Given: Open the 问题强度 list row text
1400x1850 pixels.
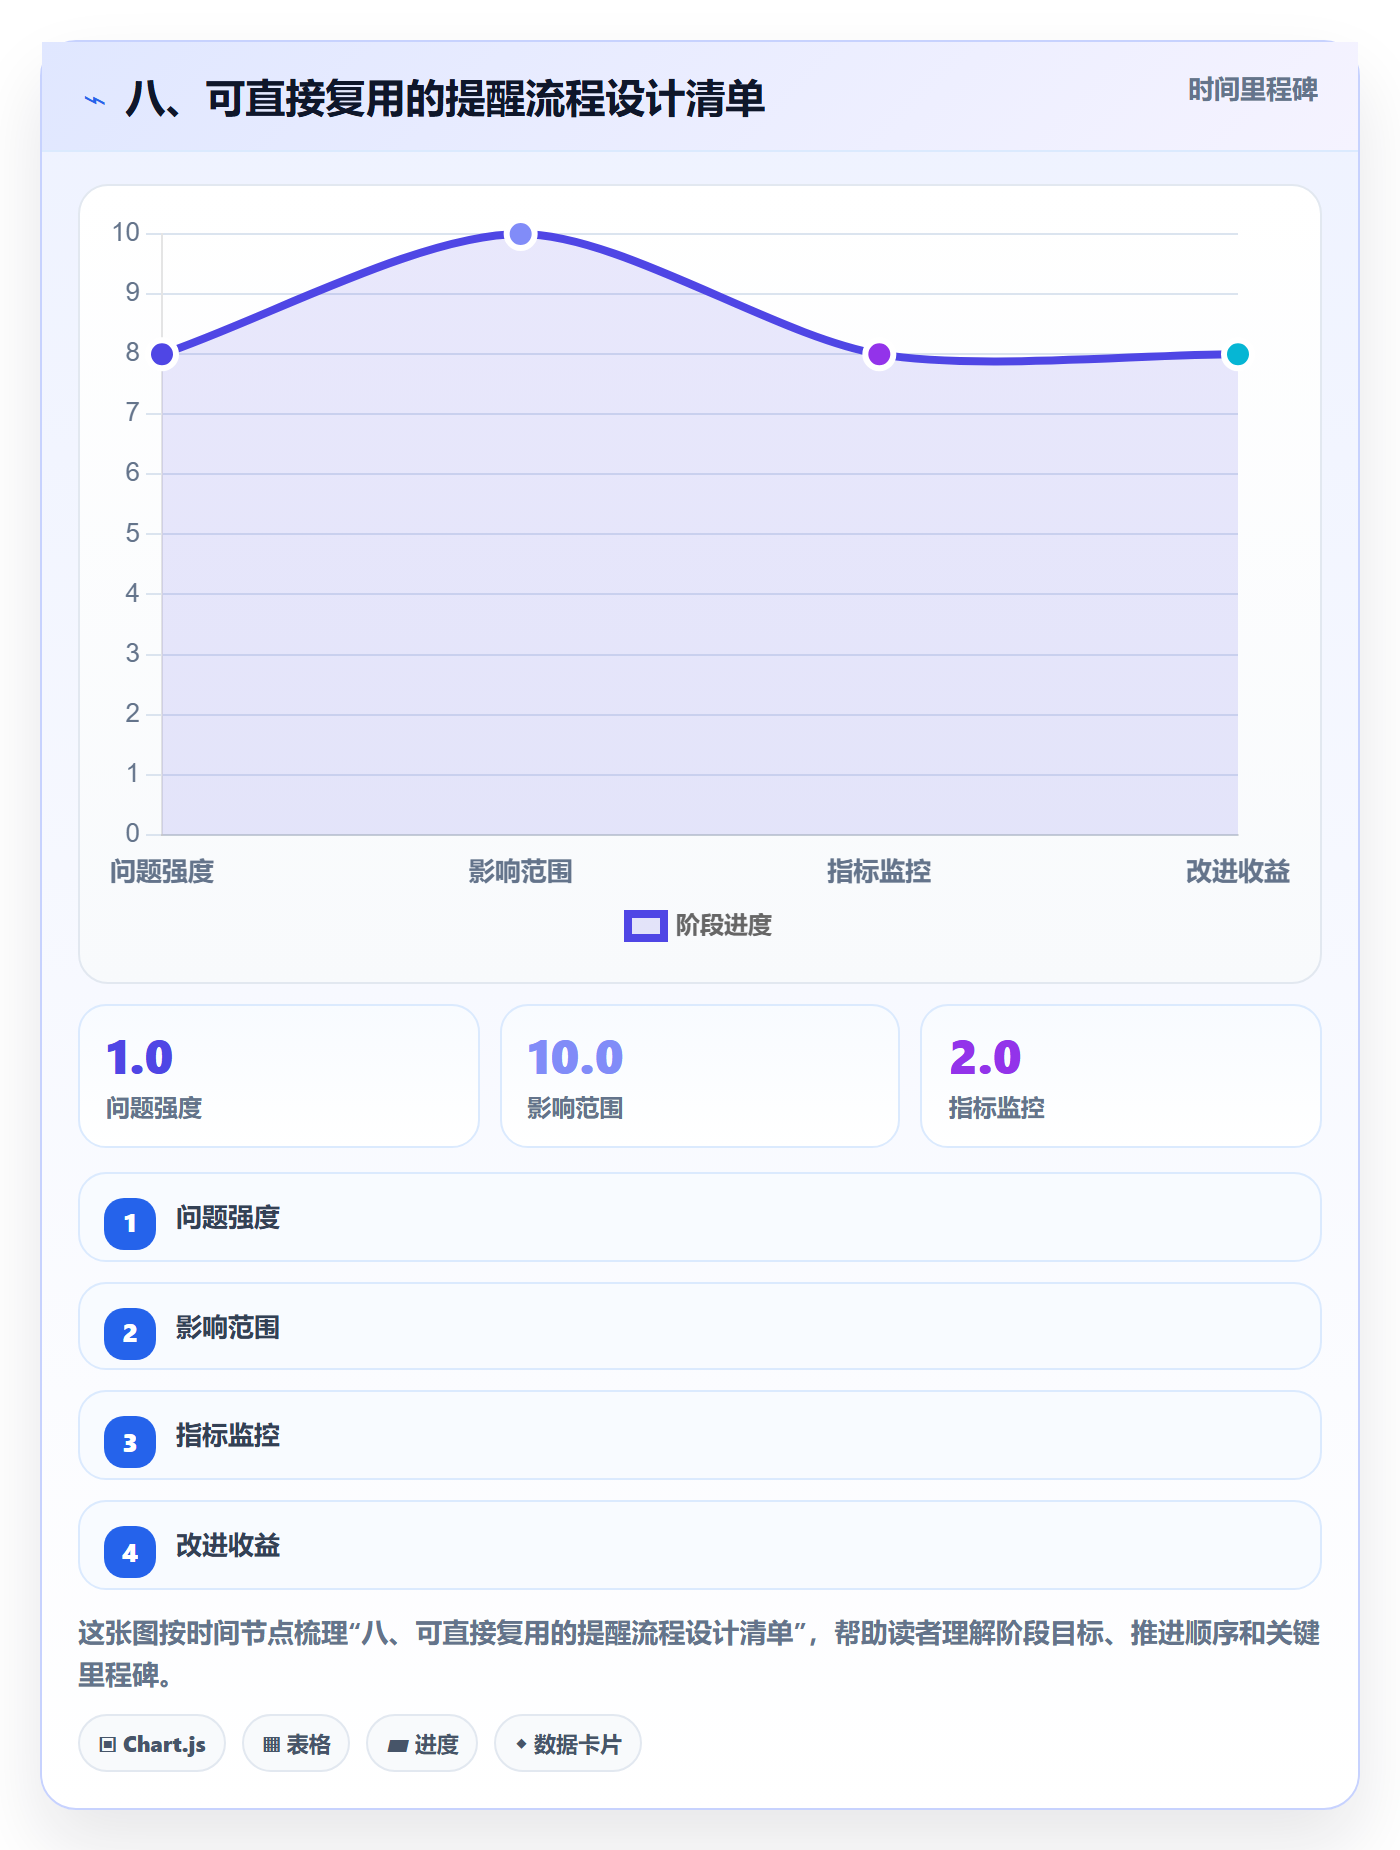Looking at the screenshot, I should (x=228, y=1218).
